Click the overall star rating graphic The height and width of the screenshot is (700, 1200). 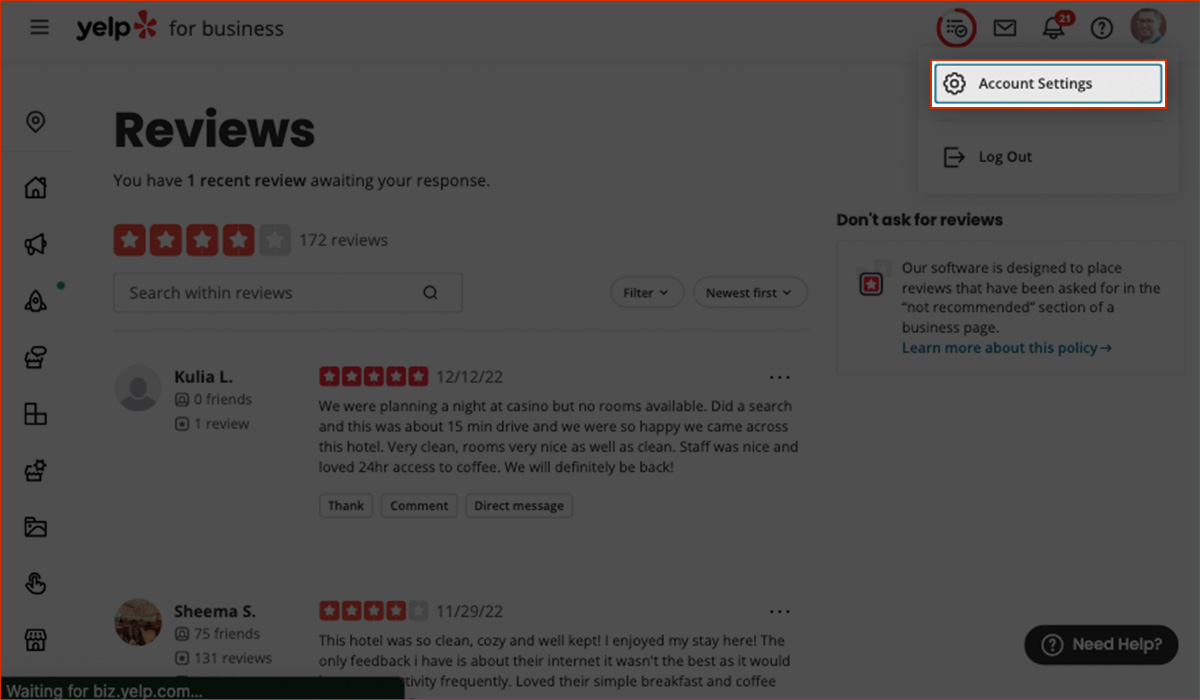click(202, 240)
